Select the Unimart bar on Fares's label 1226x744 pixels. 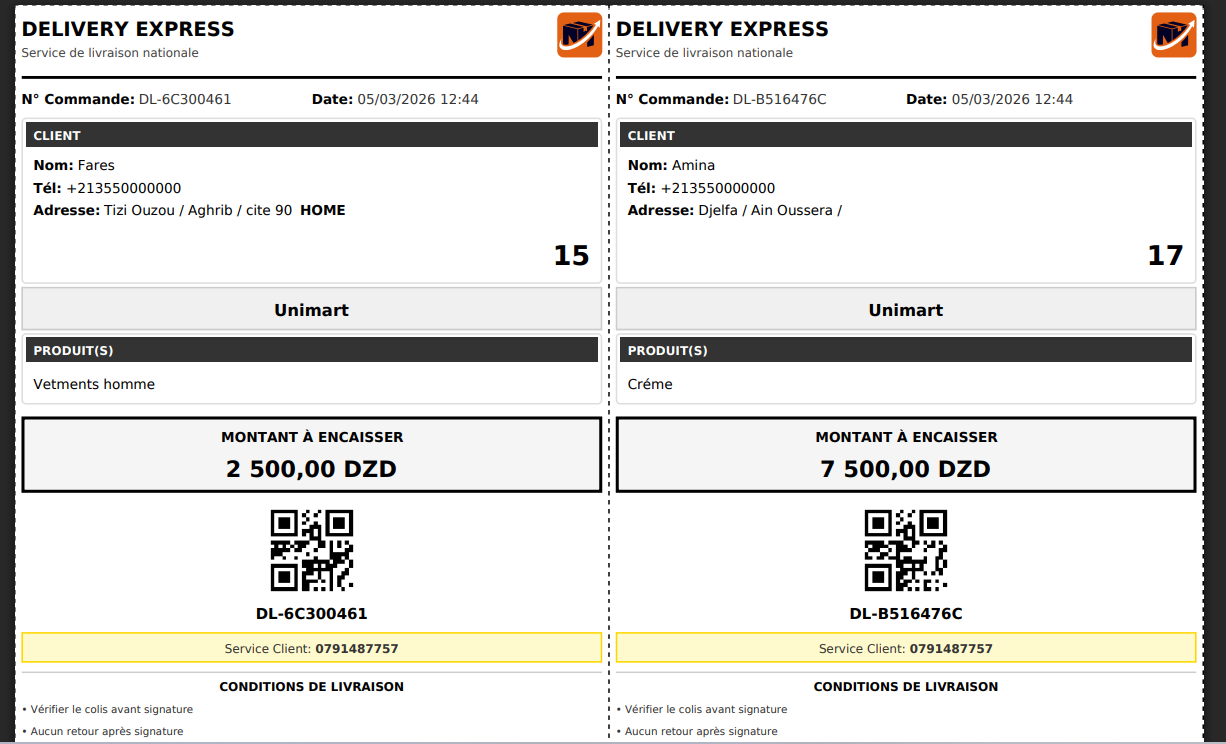(x=312, y=310)
